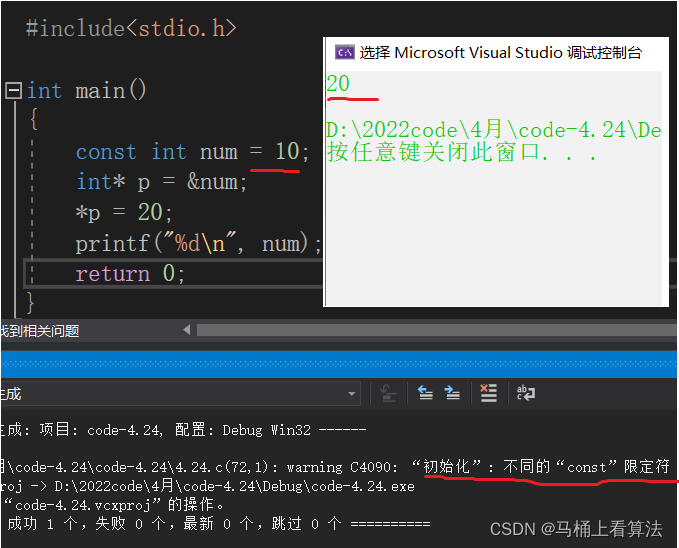
Task: Click the greyed find-message-in-code icon
Action: click(x=389, y=393)
